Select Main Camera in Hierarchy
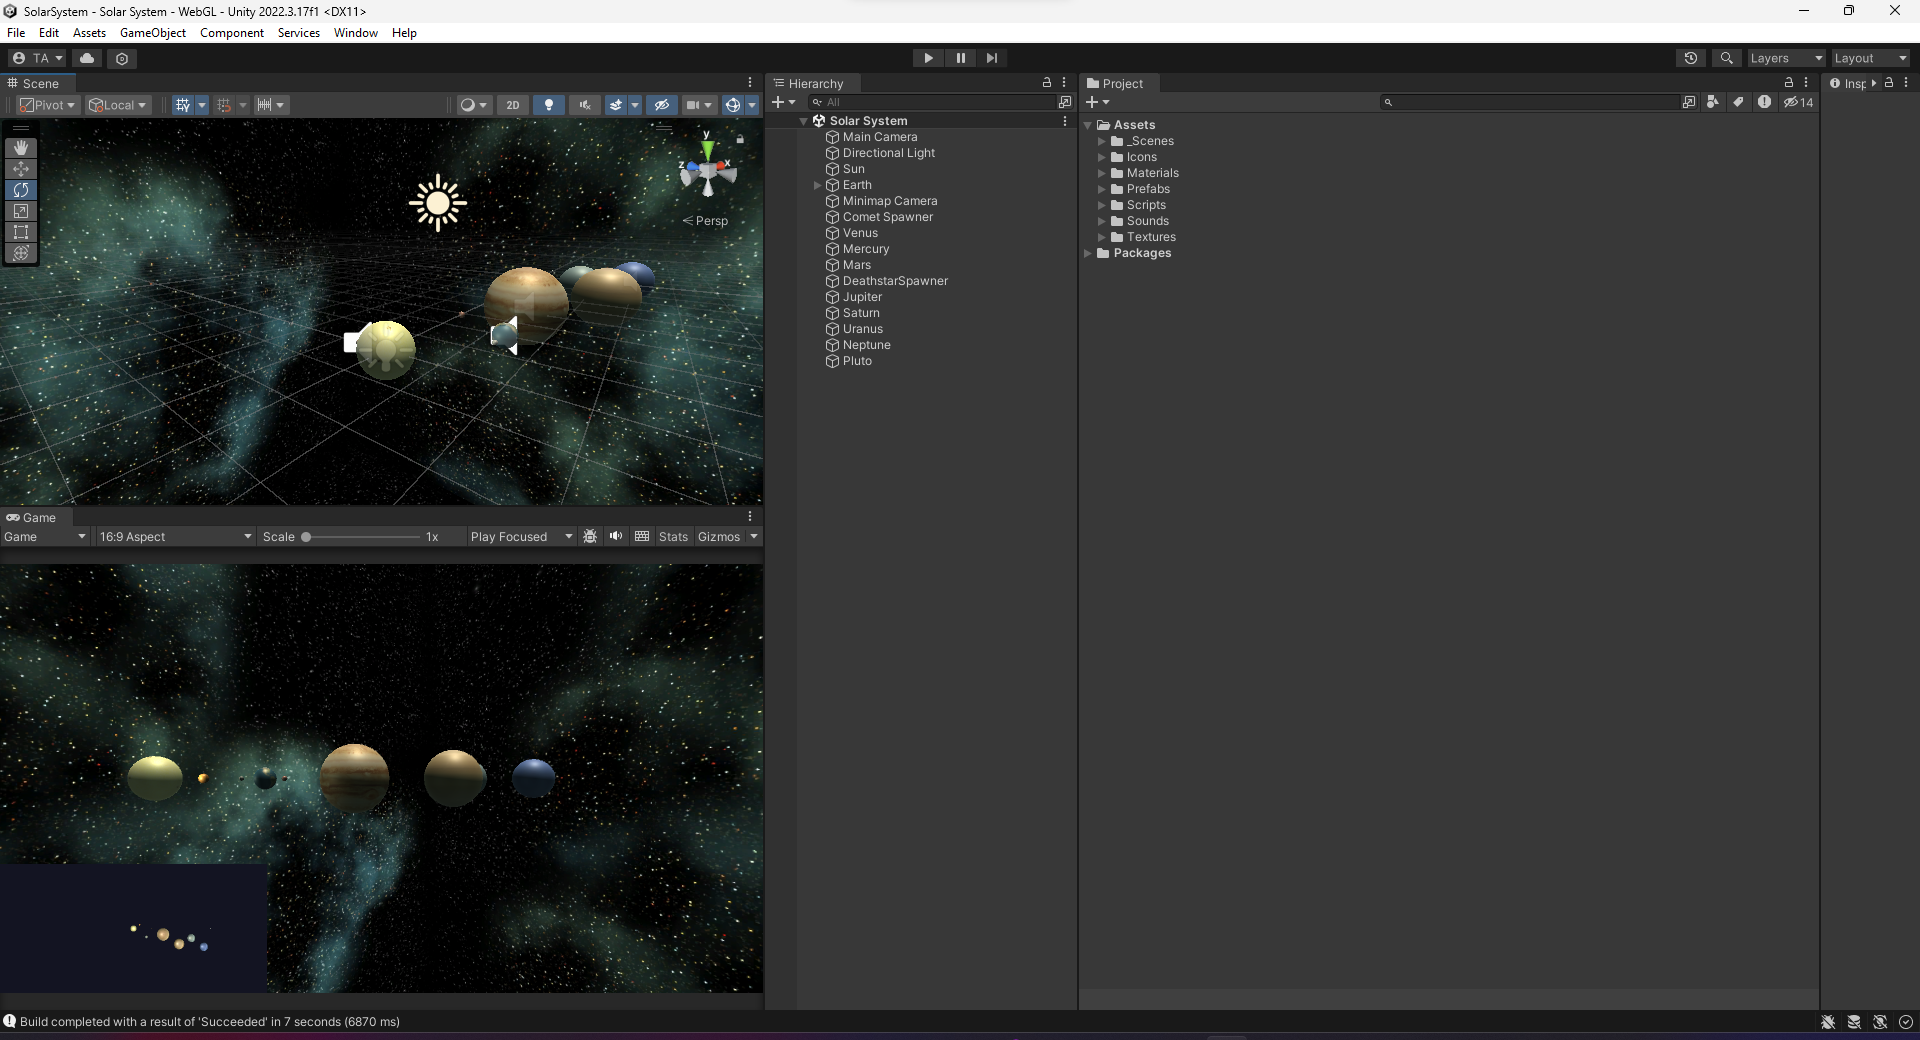 pyautogui.click(x=879, y=137)
